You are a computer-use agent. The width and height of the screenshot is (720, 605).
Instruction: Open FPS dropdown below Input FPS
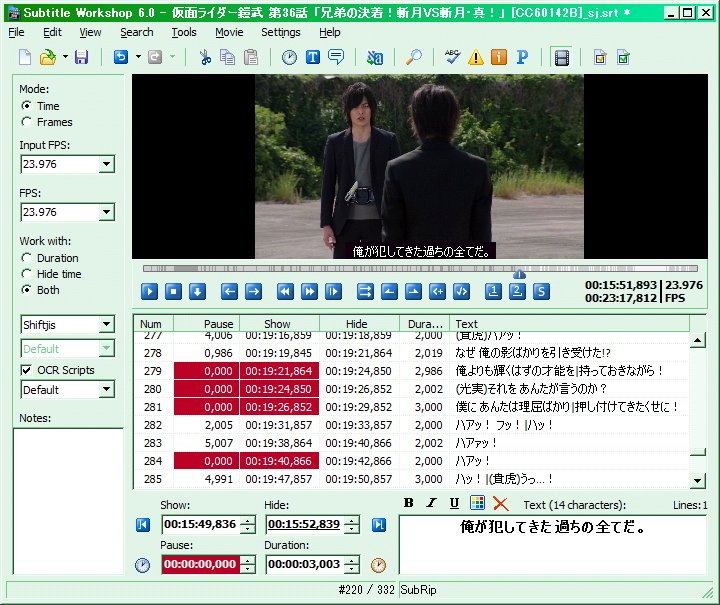pos(107,212)
